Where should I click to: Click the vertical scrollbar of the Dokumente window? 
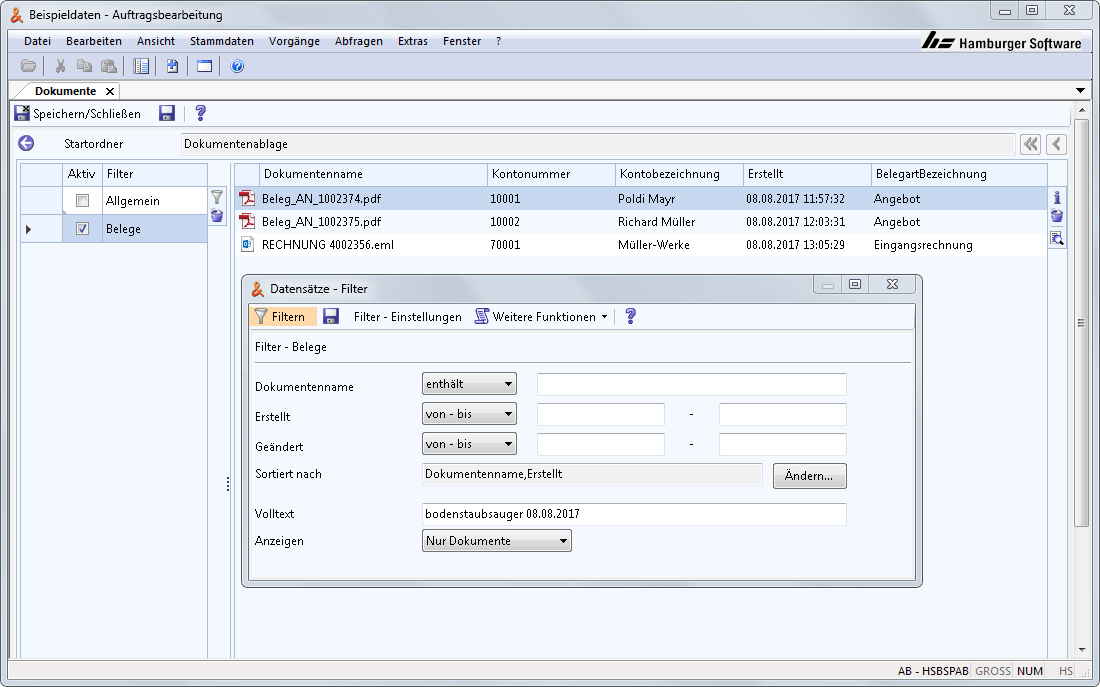(x=1081, y=323)
